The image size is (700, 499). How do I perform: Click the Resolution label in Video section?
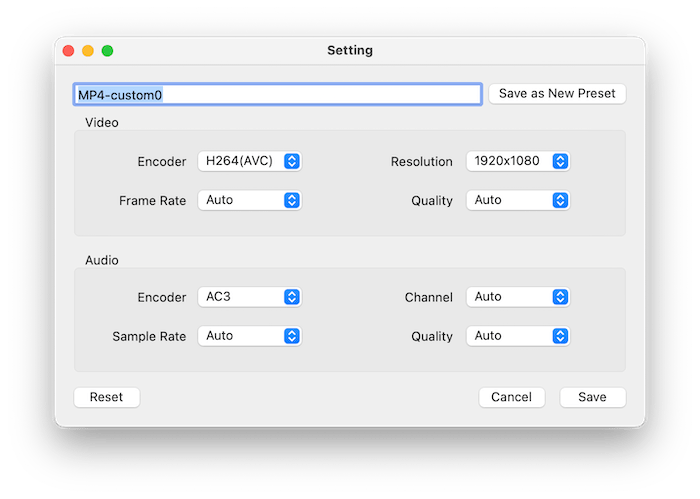click(x=421, y=161)
